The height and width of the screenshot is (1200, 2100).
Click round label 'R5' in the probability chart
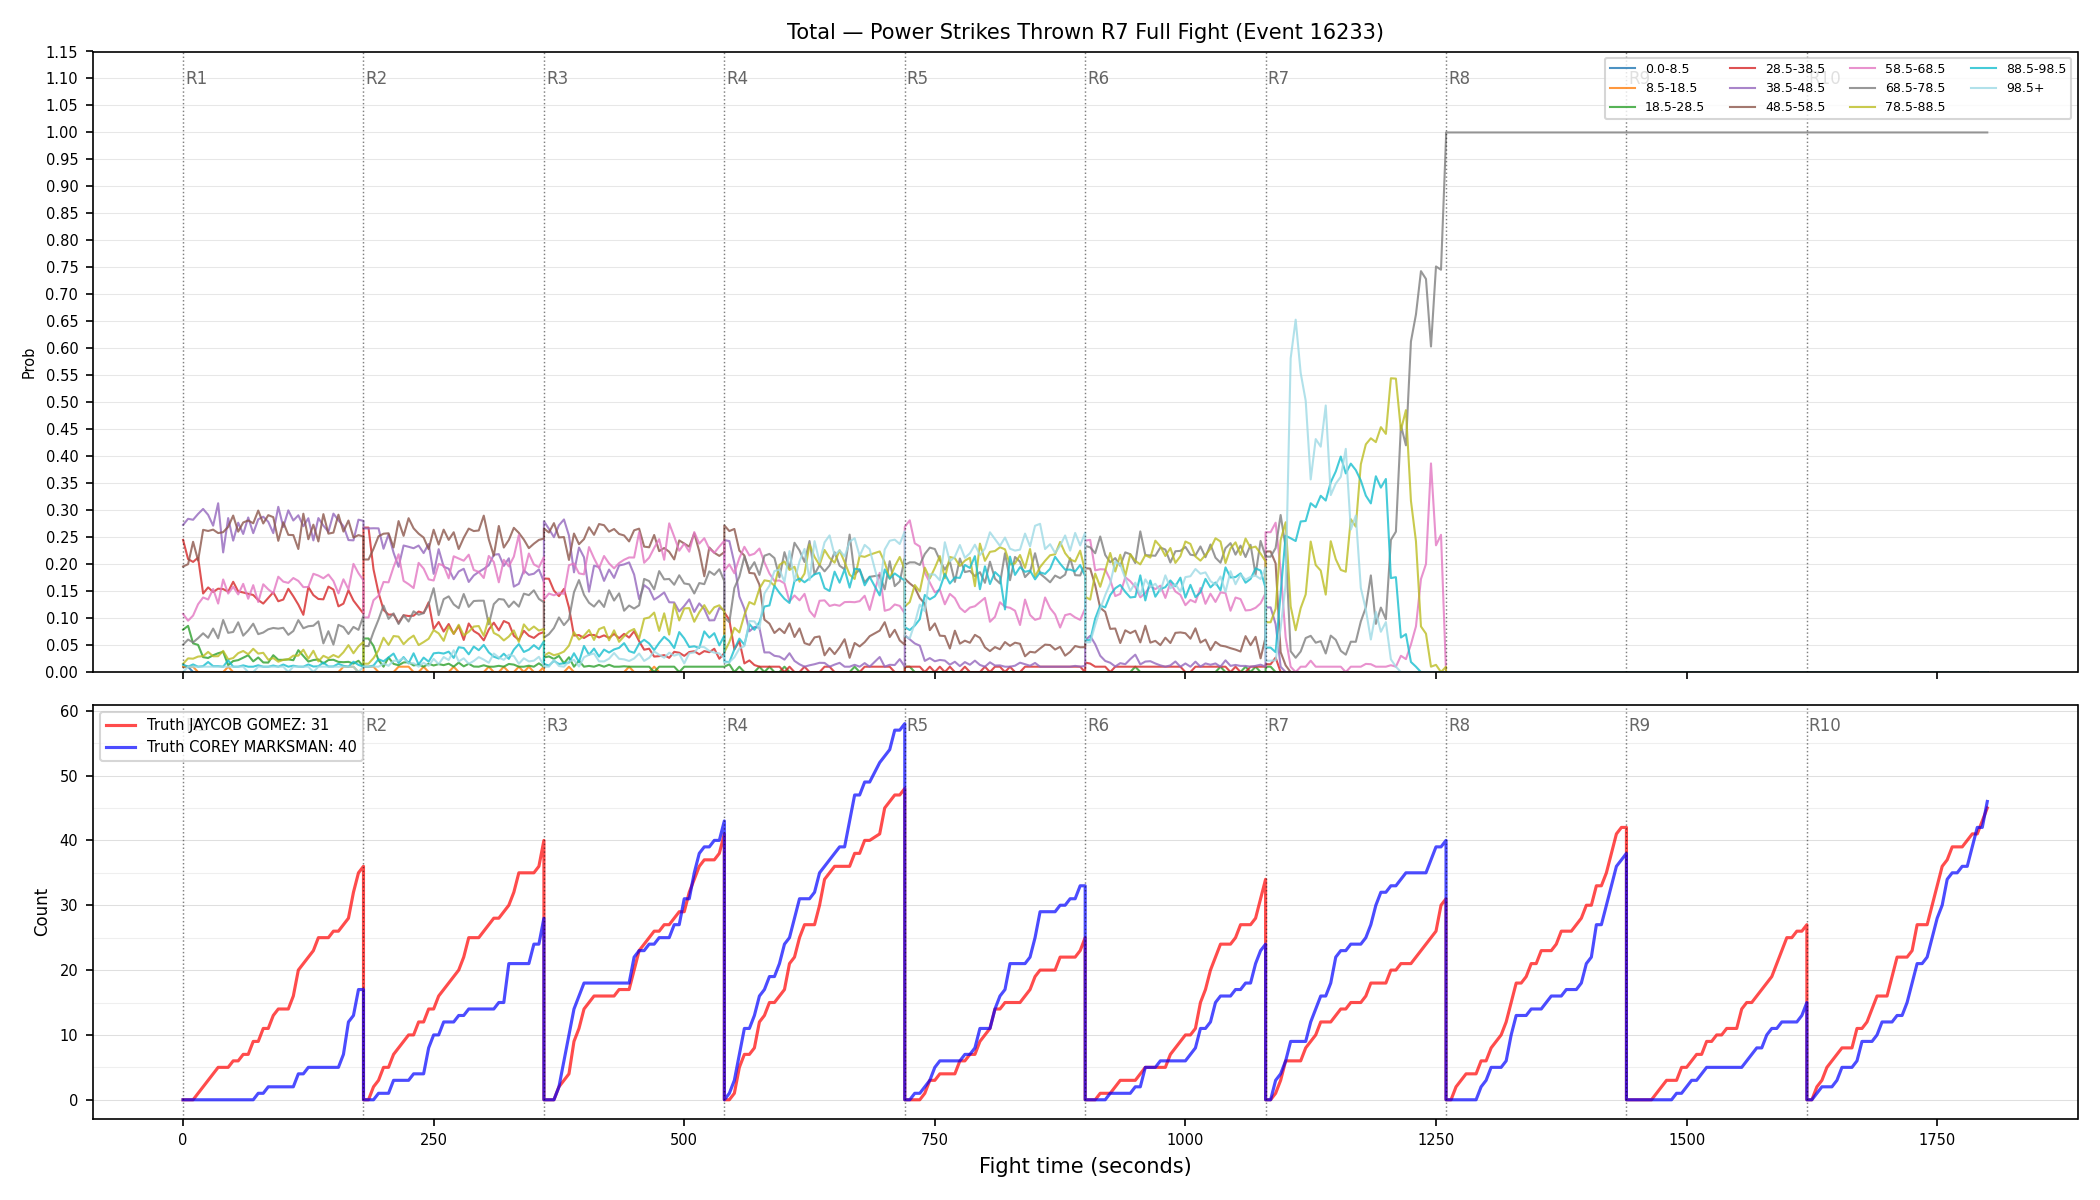(917, 78)
